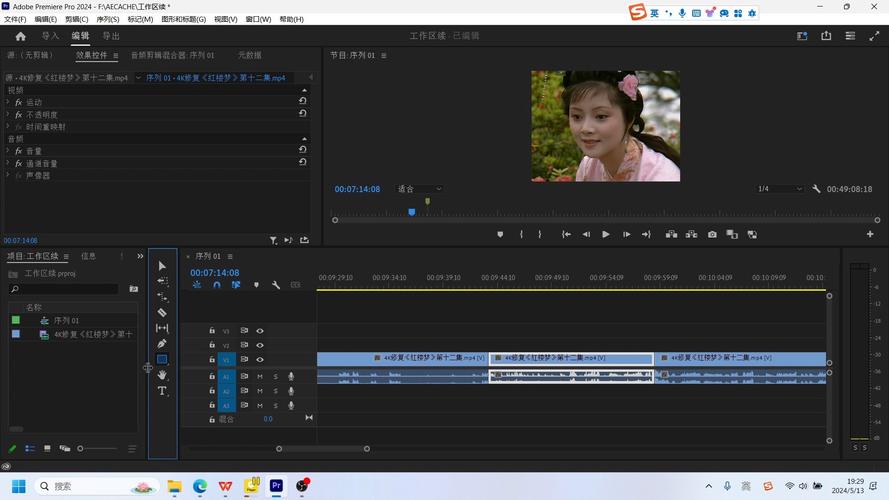Viewport: 889px width, 500px height.
Task: Open the 文件(F) menu
Action: 15,19
